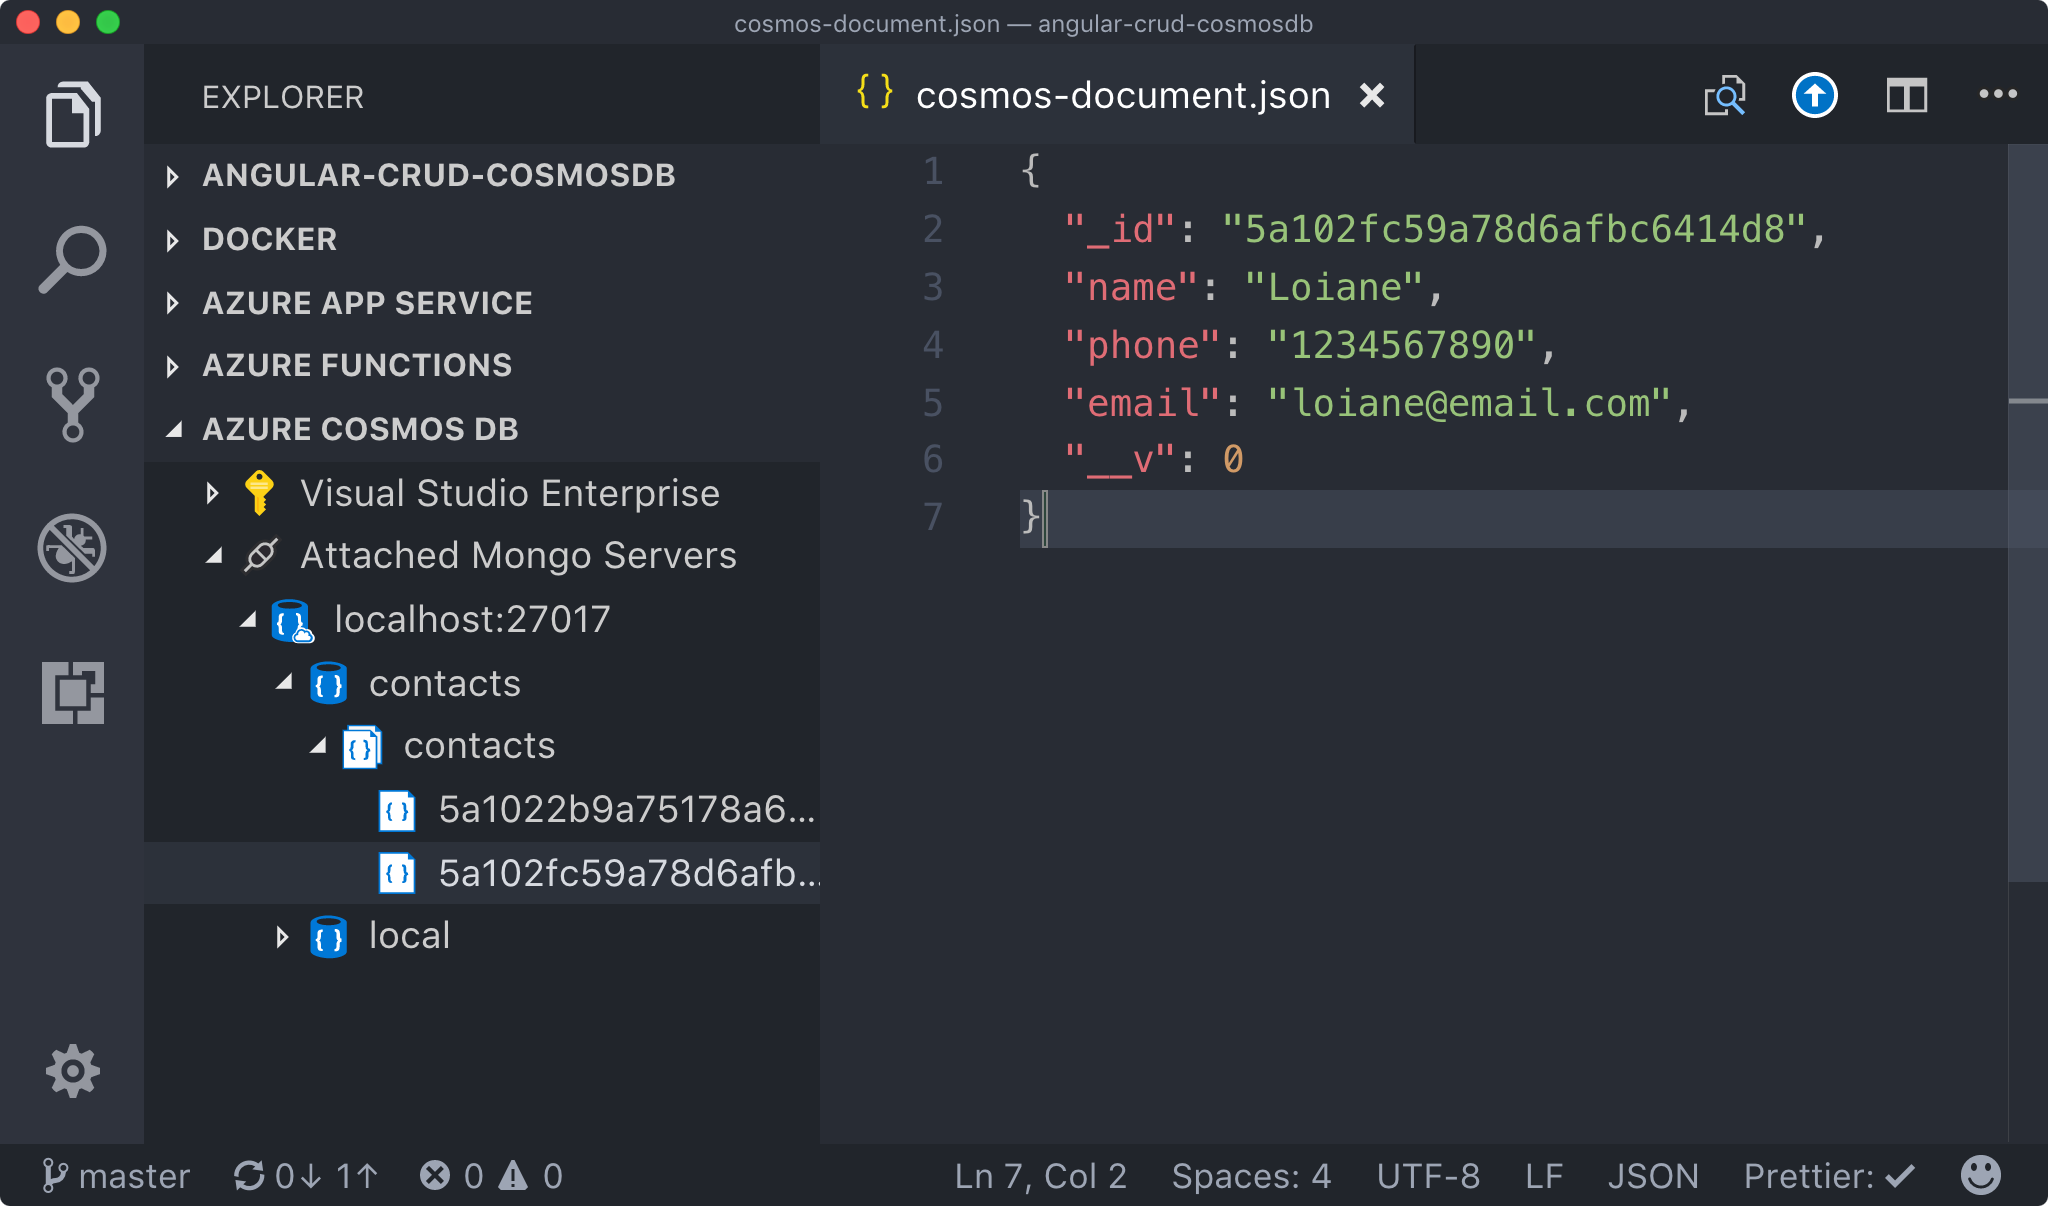Viewport: 2048px width, 1206px height.
Task: Open the Search view in activity bar
Action: (72, 260)
